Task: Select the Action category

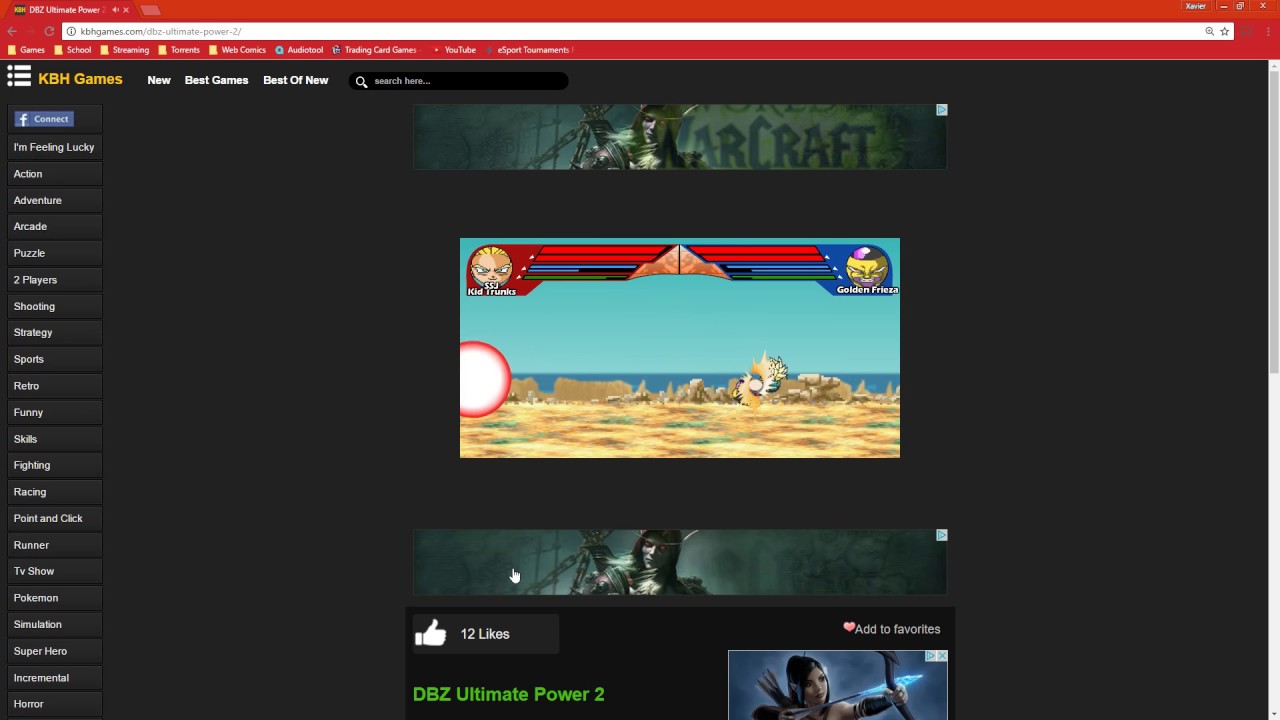Action: (54, 174)
